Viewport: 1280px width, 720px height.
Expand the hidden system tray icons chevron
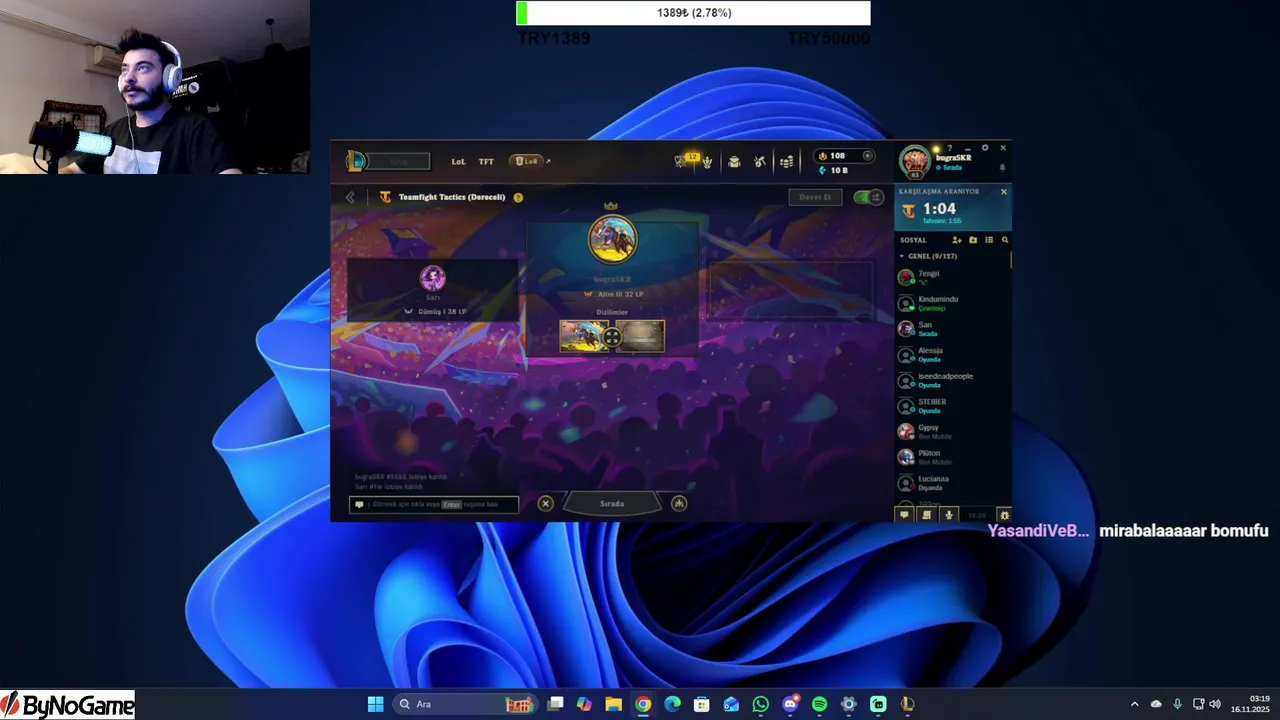[1134, 704]
